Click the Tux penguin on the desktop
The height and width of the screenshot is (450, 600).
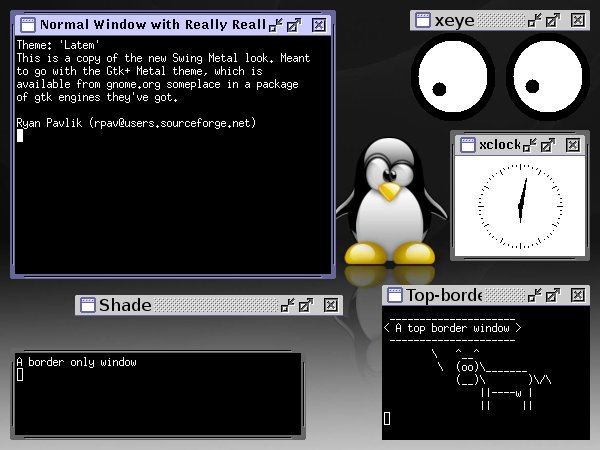click(390, 203)
